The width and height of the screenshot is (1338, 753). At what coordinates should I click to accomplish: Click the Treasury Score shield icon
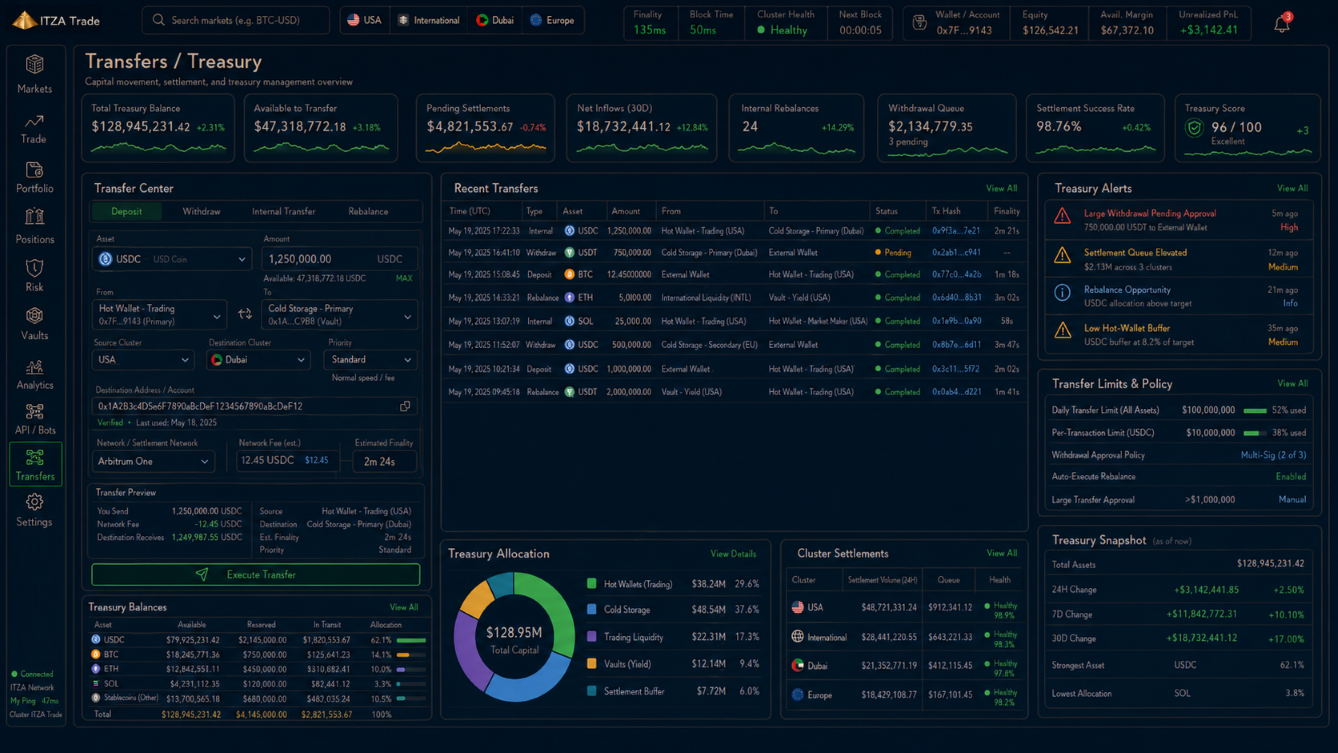pyautogui.click(x=1193, y=128)
